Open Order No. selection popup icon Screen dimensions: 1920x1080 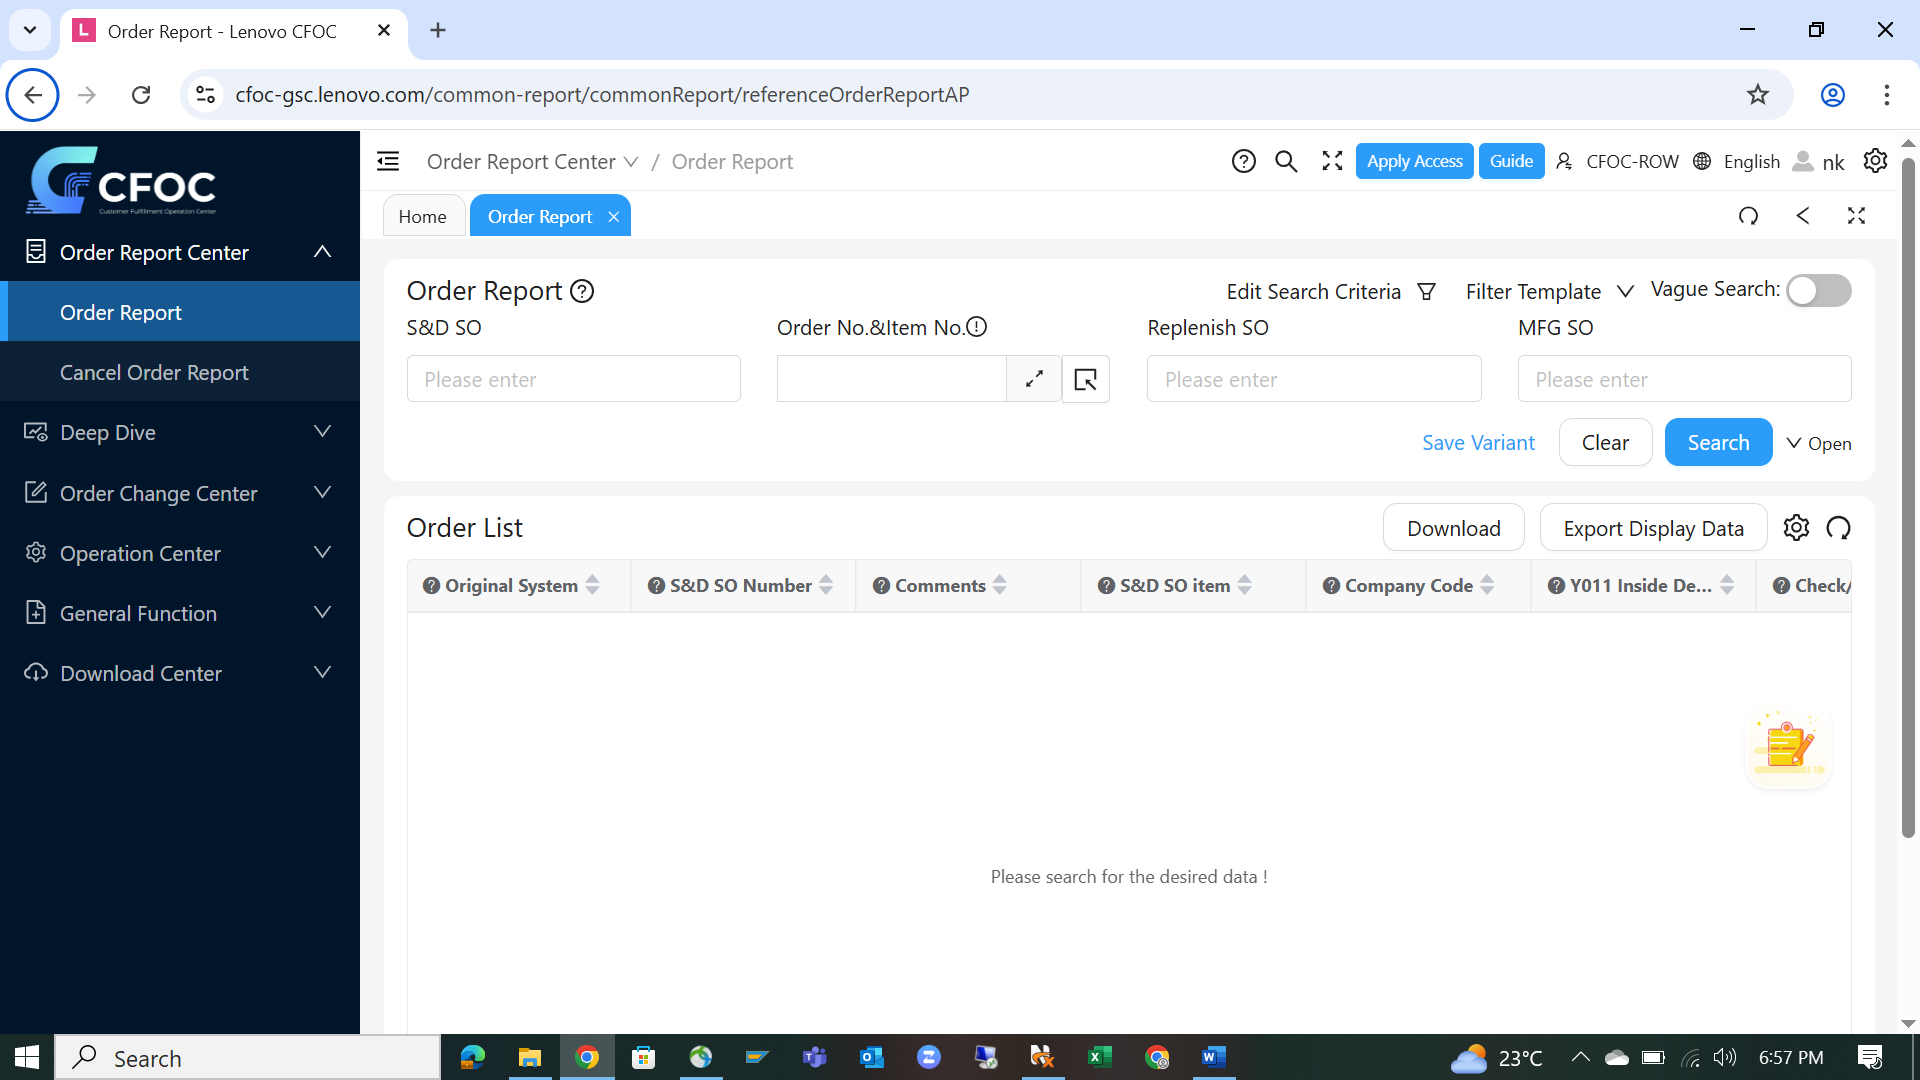coord(1085,379)
